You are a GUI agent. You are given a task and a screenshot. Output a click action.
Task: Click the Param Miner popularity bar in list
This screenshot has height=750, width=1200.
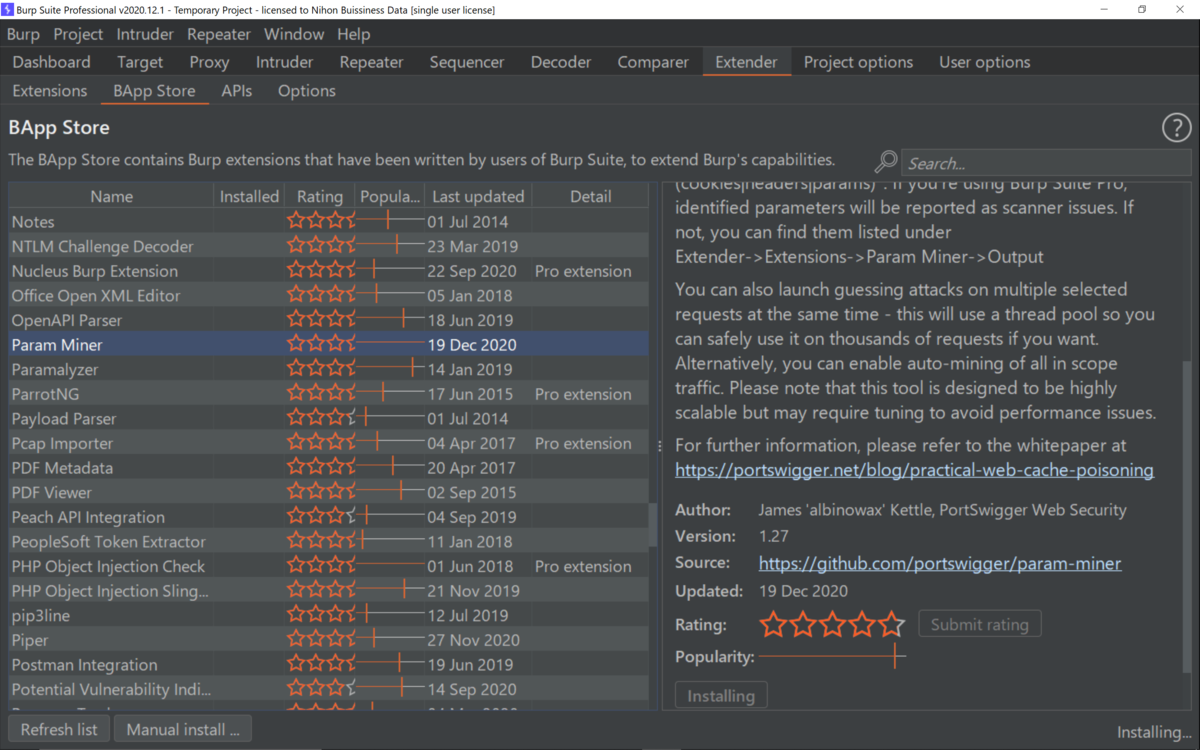coord(390,345)
